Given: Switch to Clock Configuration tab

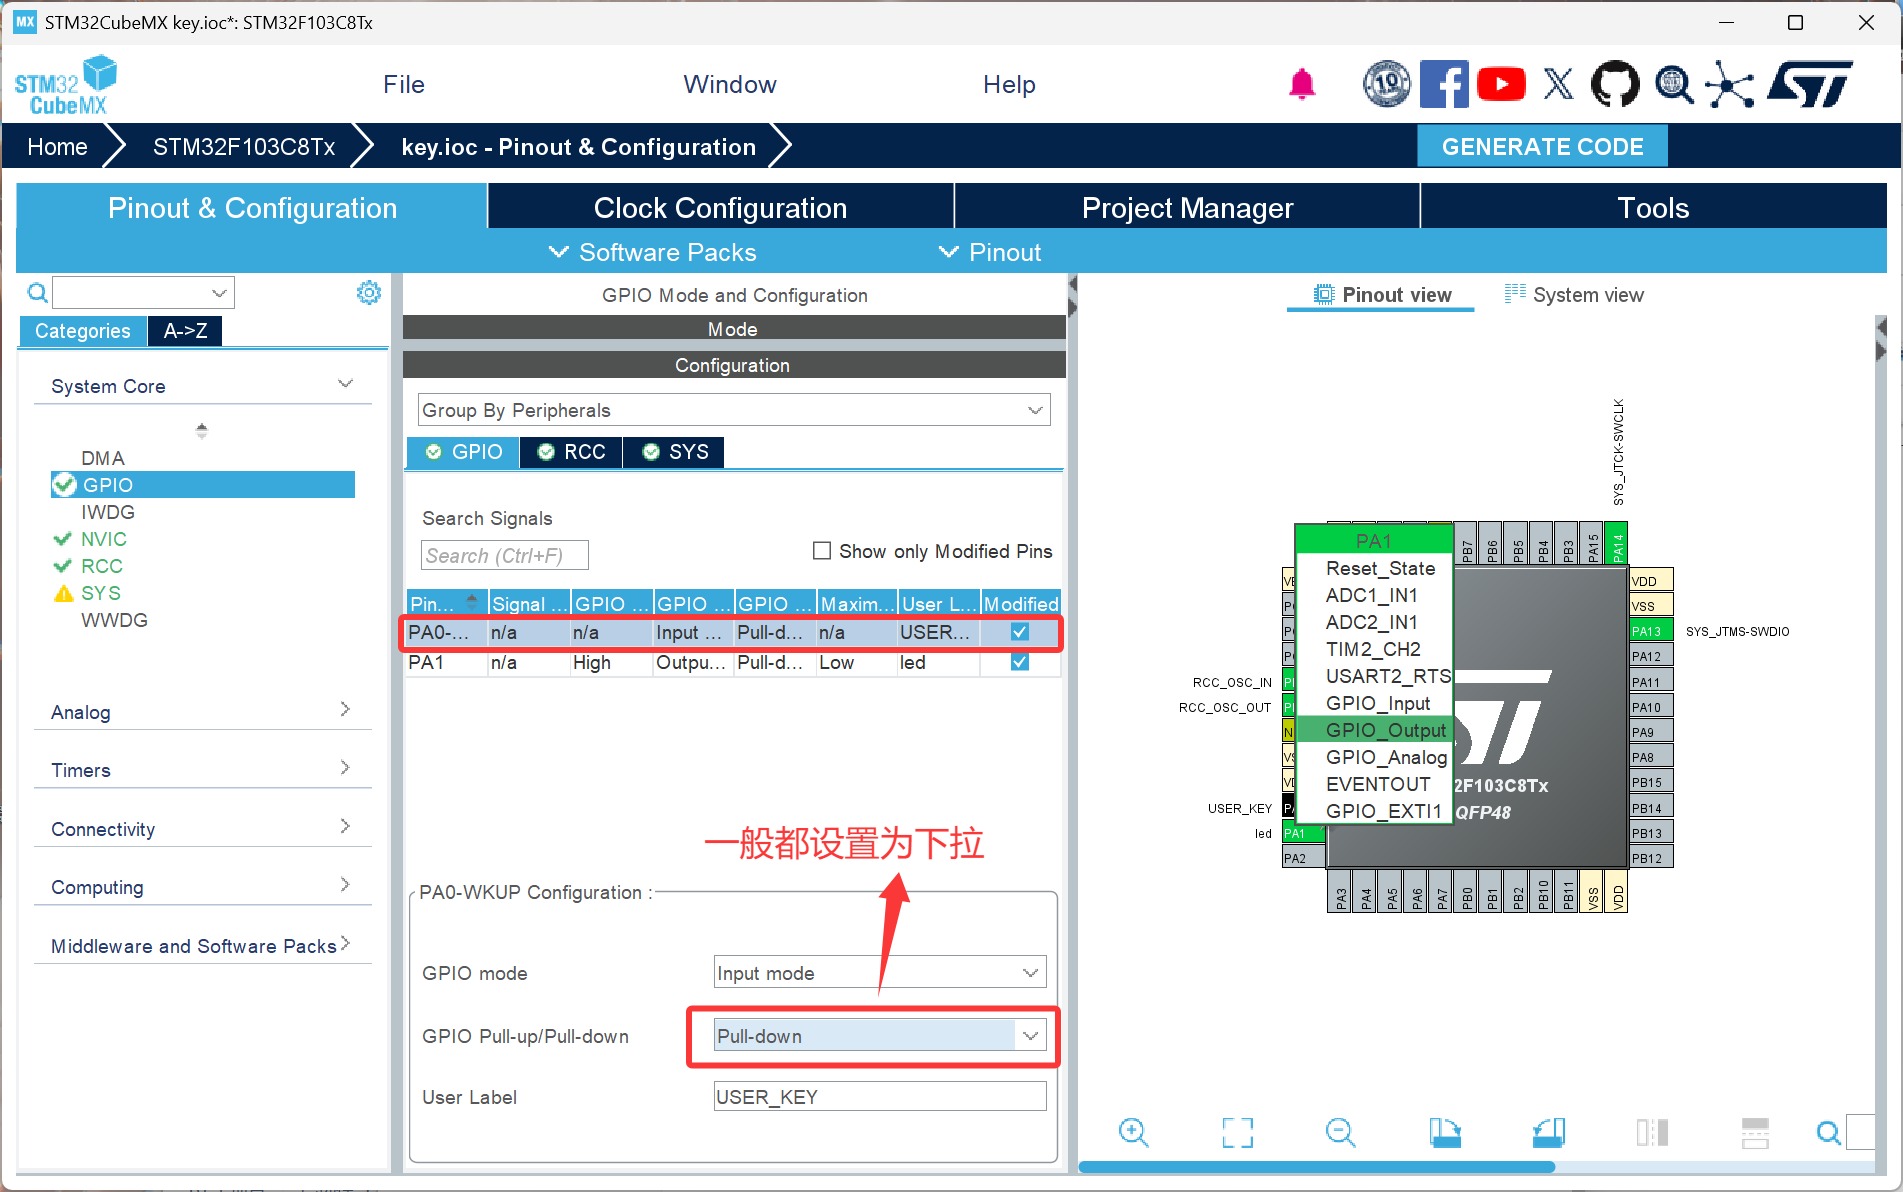Looking at the screenshot, I should click(720, 208).
